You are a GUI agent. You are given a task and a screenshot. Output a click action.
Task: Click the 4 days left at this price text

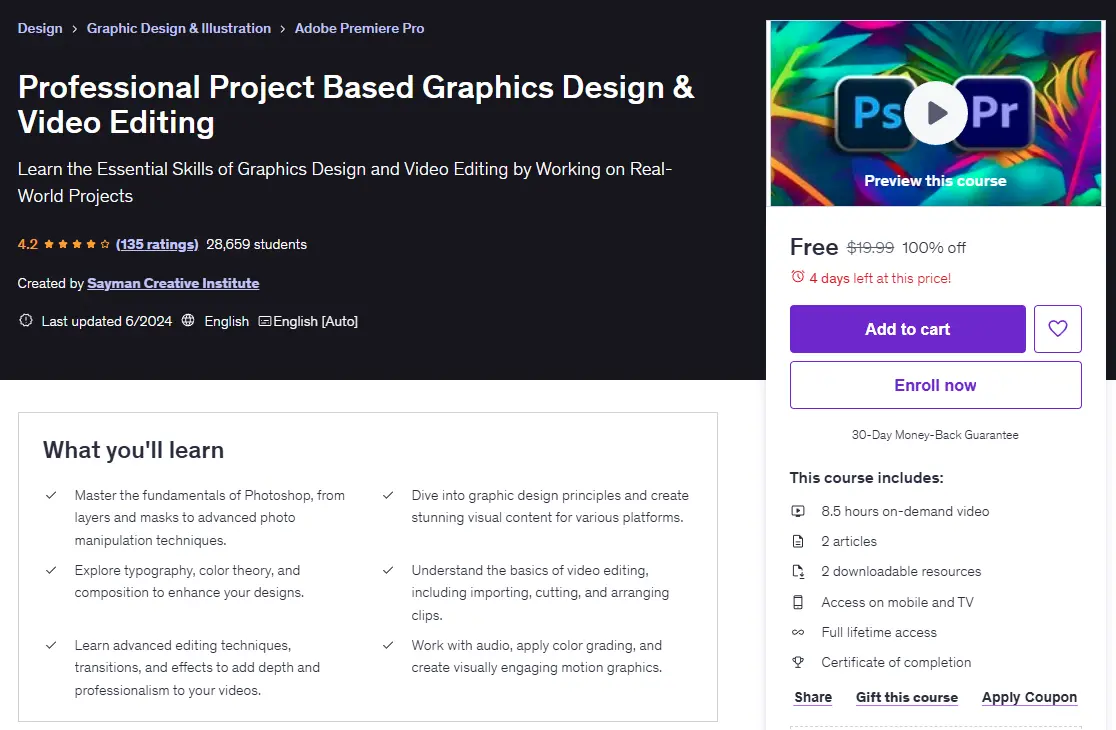[880, 278]
